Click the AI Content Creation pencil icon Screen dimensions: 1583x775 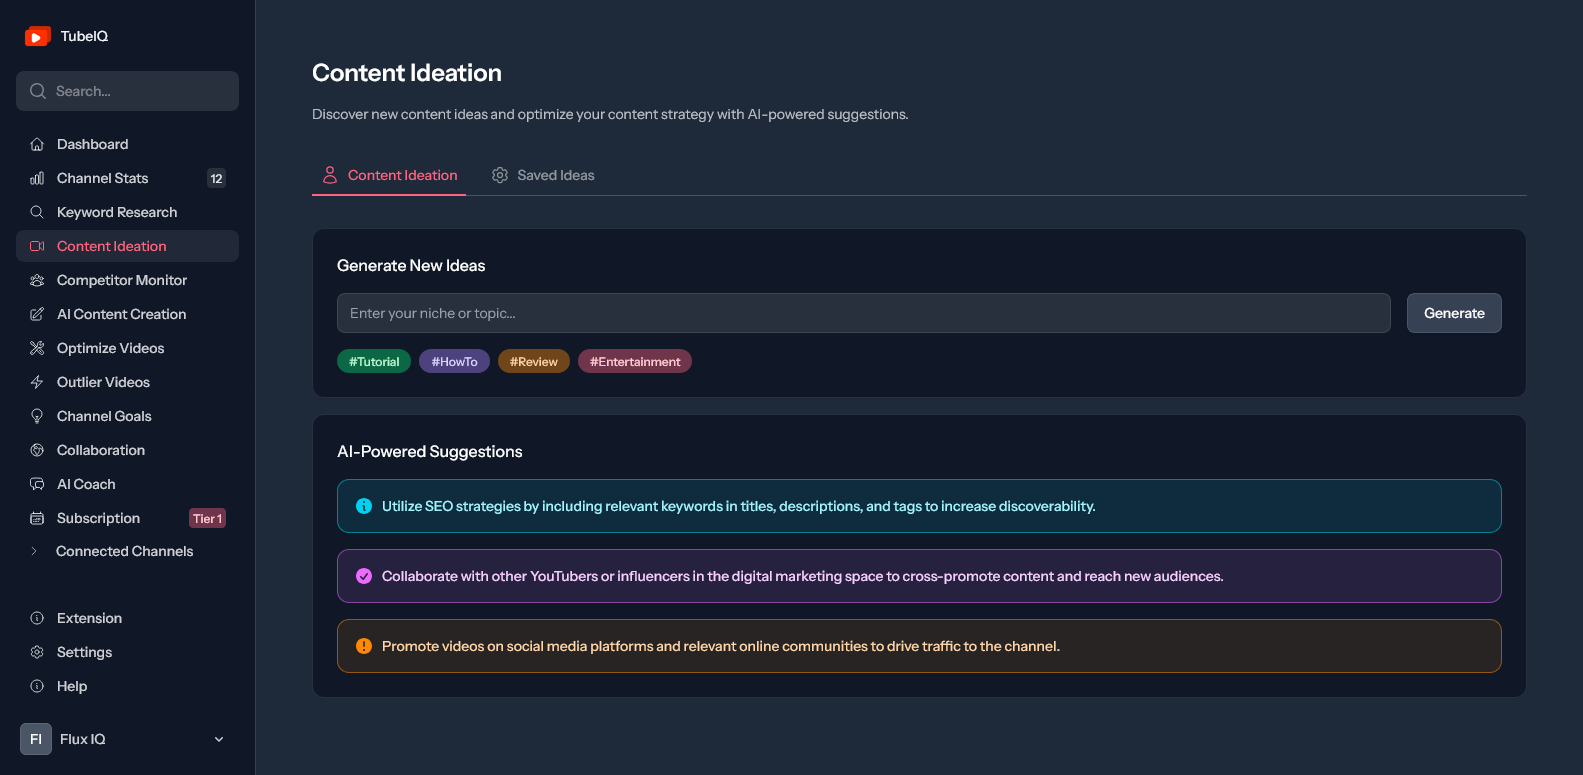click(37, 314)
